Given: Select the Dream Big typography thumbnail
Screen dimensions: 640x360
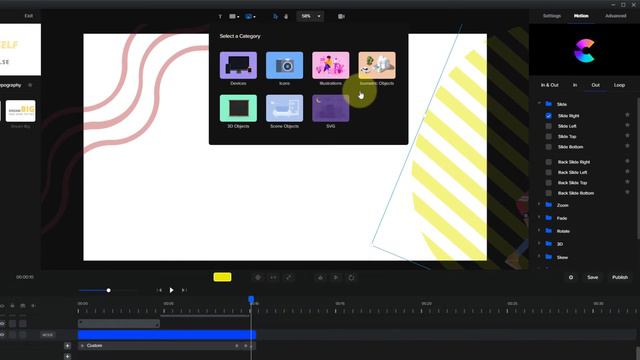Looking at the screenshot, I should 20,111.
